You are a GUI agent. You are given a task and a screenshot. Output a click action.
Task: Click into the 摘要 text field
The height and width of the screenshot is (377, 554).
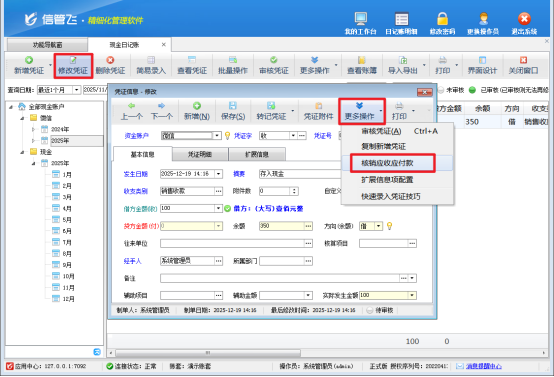click(300, 174)
